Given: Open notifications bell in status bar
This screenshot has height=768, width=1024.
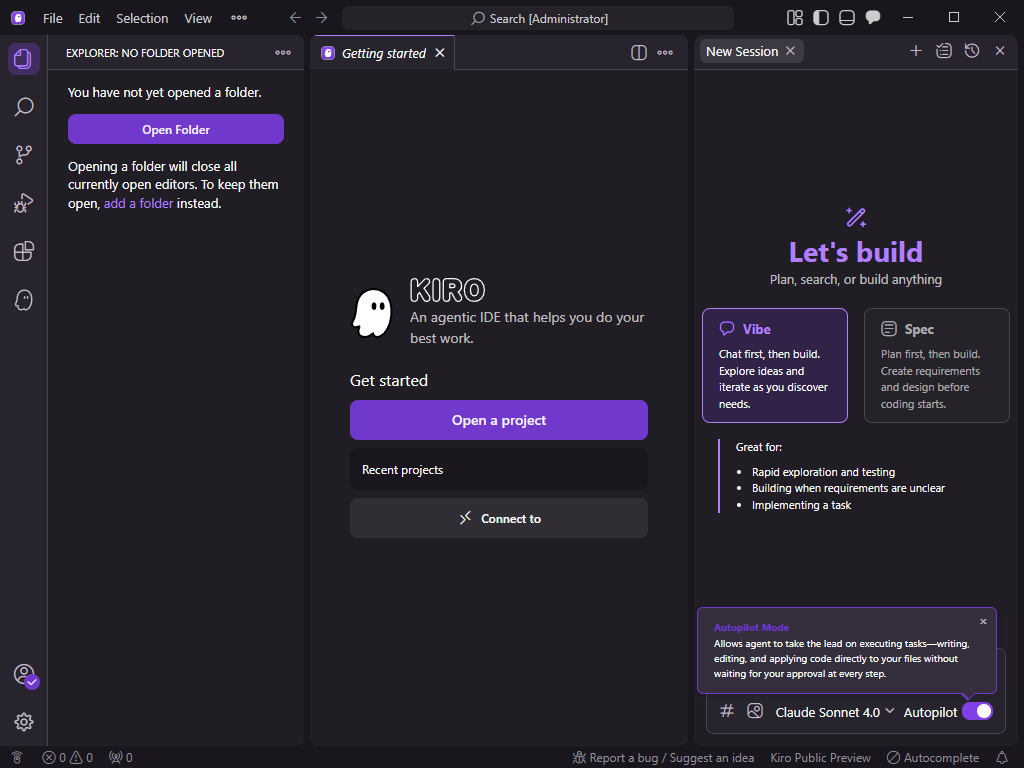Looking at the screenshot, I should 1002,758.
